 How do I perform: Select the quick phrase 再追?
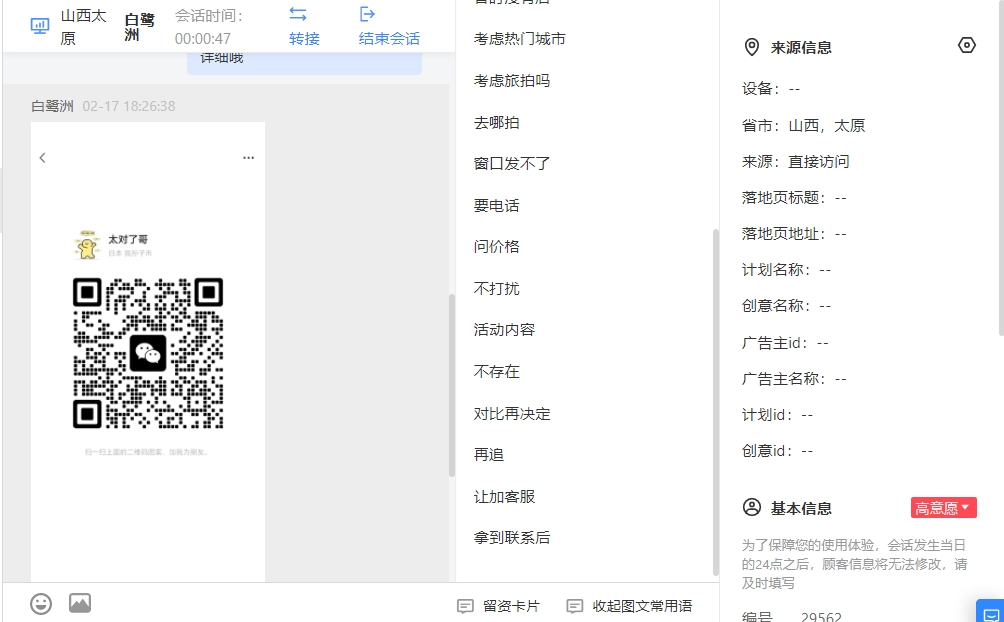pos(489,455)
